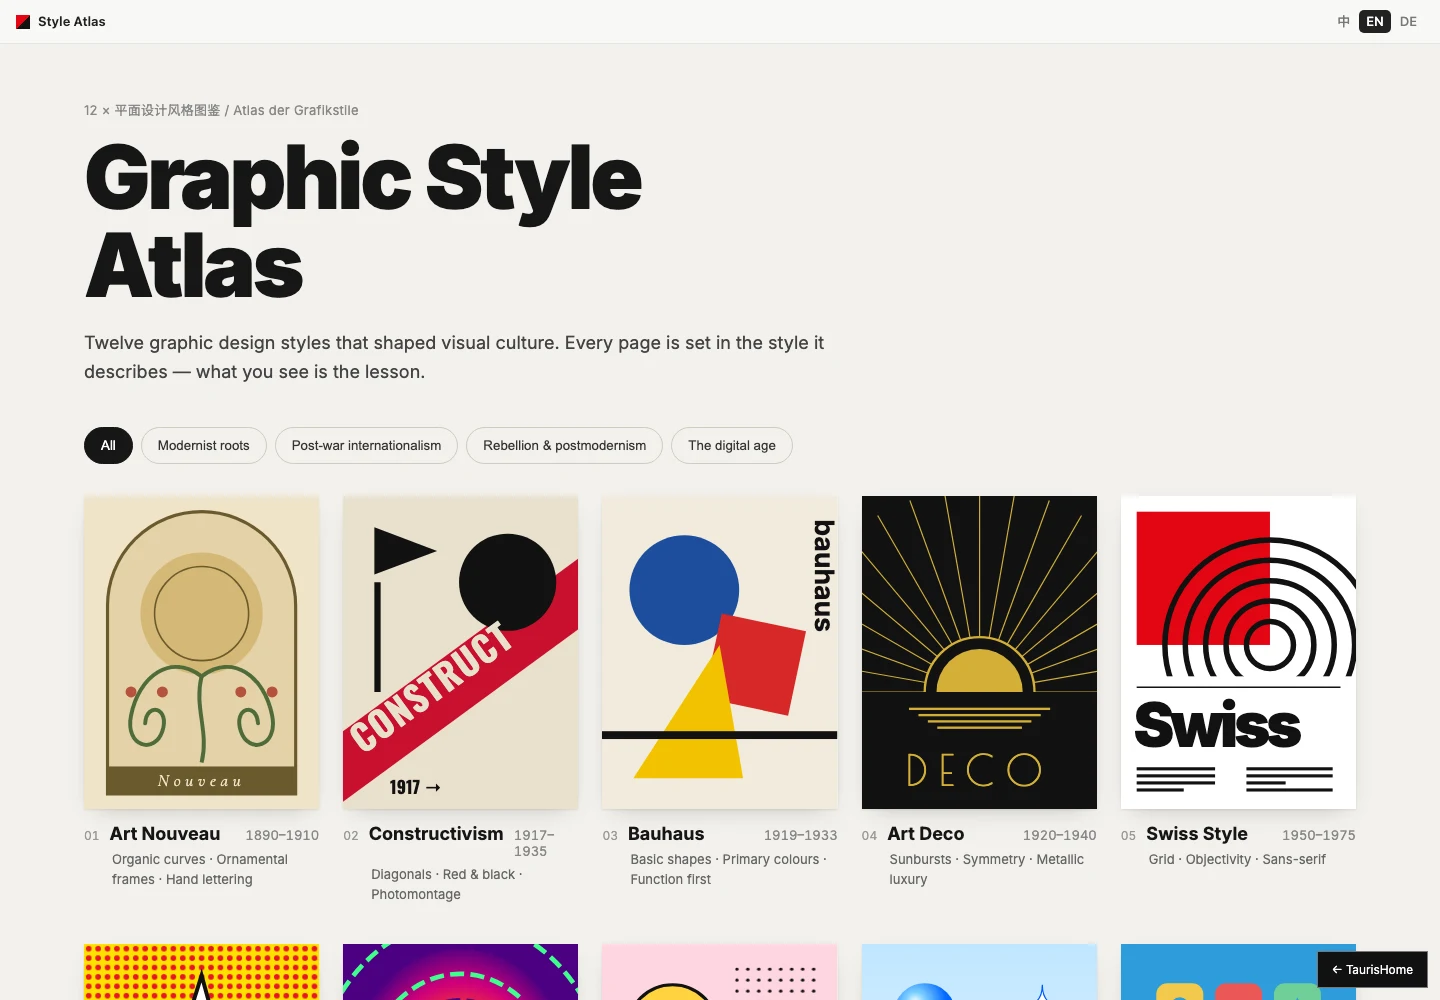
Task: Click the Constructivism title link
Action: point(436,834)
